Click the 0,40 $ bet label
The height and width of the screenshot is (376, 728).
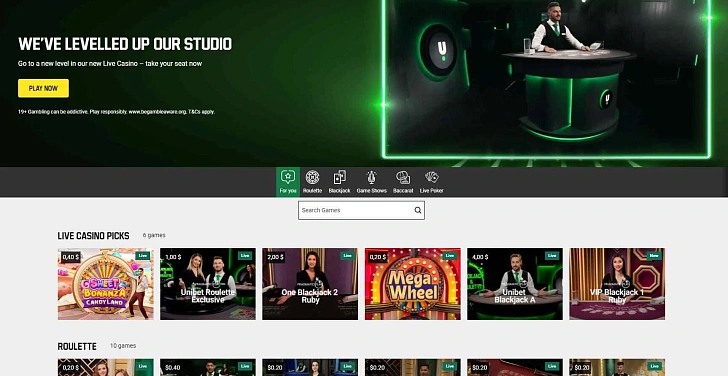click(x=70, y=257)
